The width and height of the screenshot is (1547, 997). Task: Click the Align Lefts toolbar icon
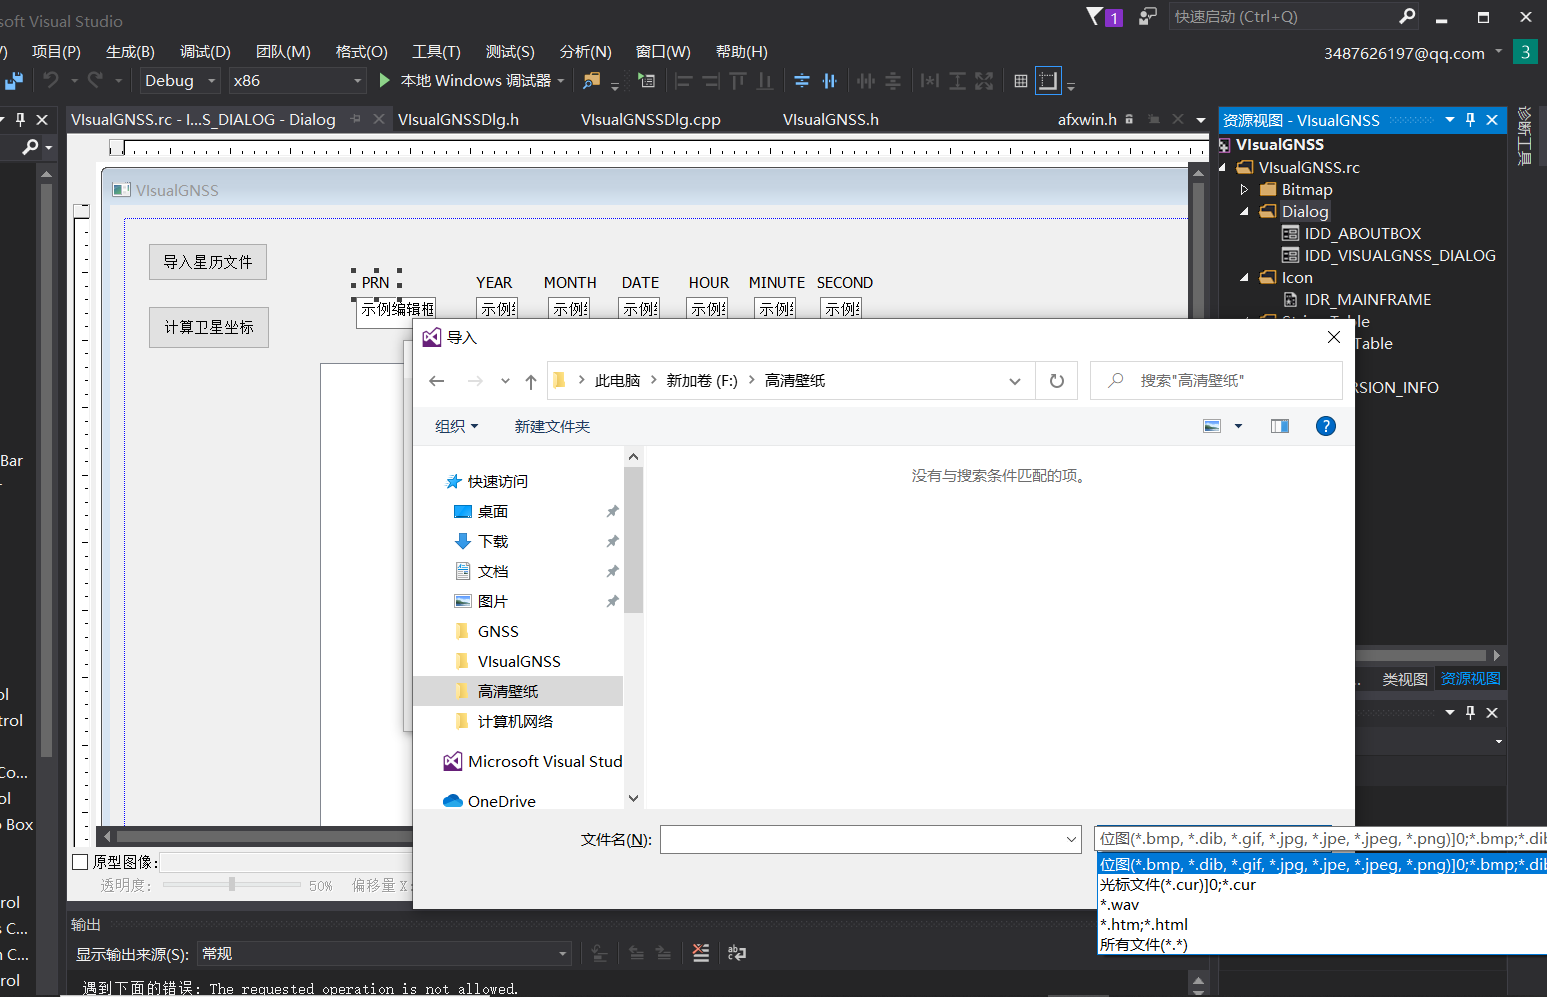click(x=684, y=81)
